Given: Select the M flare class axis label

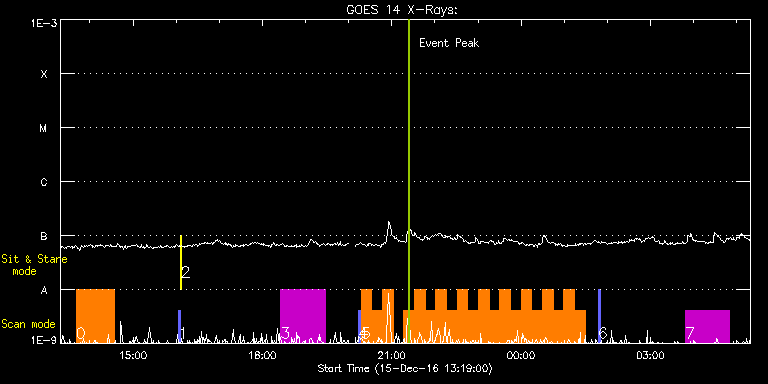Looking at the screenshot, I should point(44,128).
